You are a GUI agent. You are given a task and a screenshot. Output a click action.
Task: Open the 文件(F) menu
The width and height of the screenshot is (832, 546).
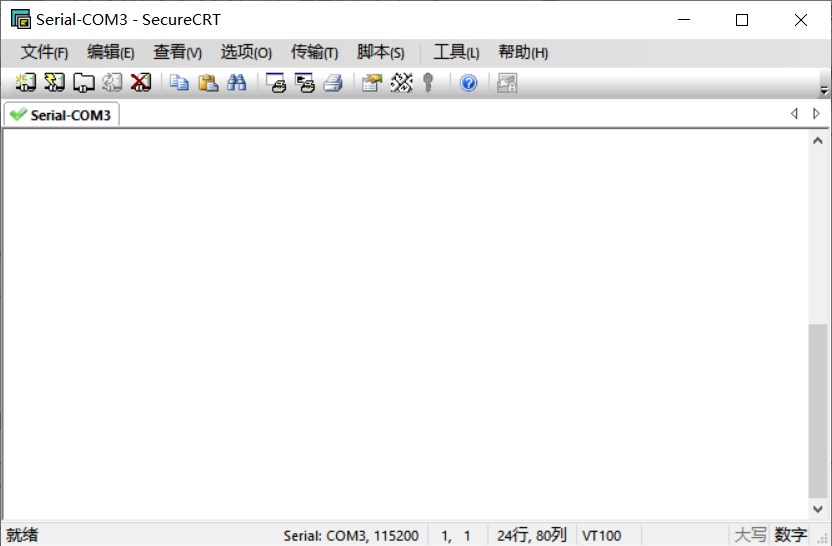point(45,52)
